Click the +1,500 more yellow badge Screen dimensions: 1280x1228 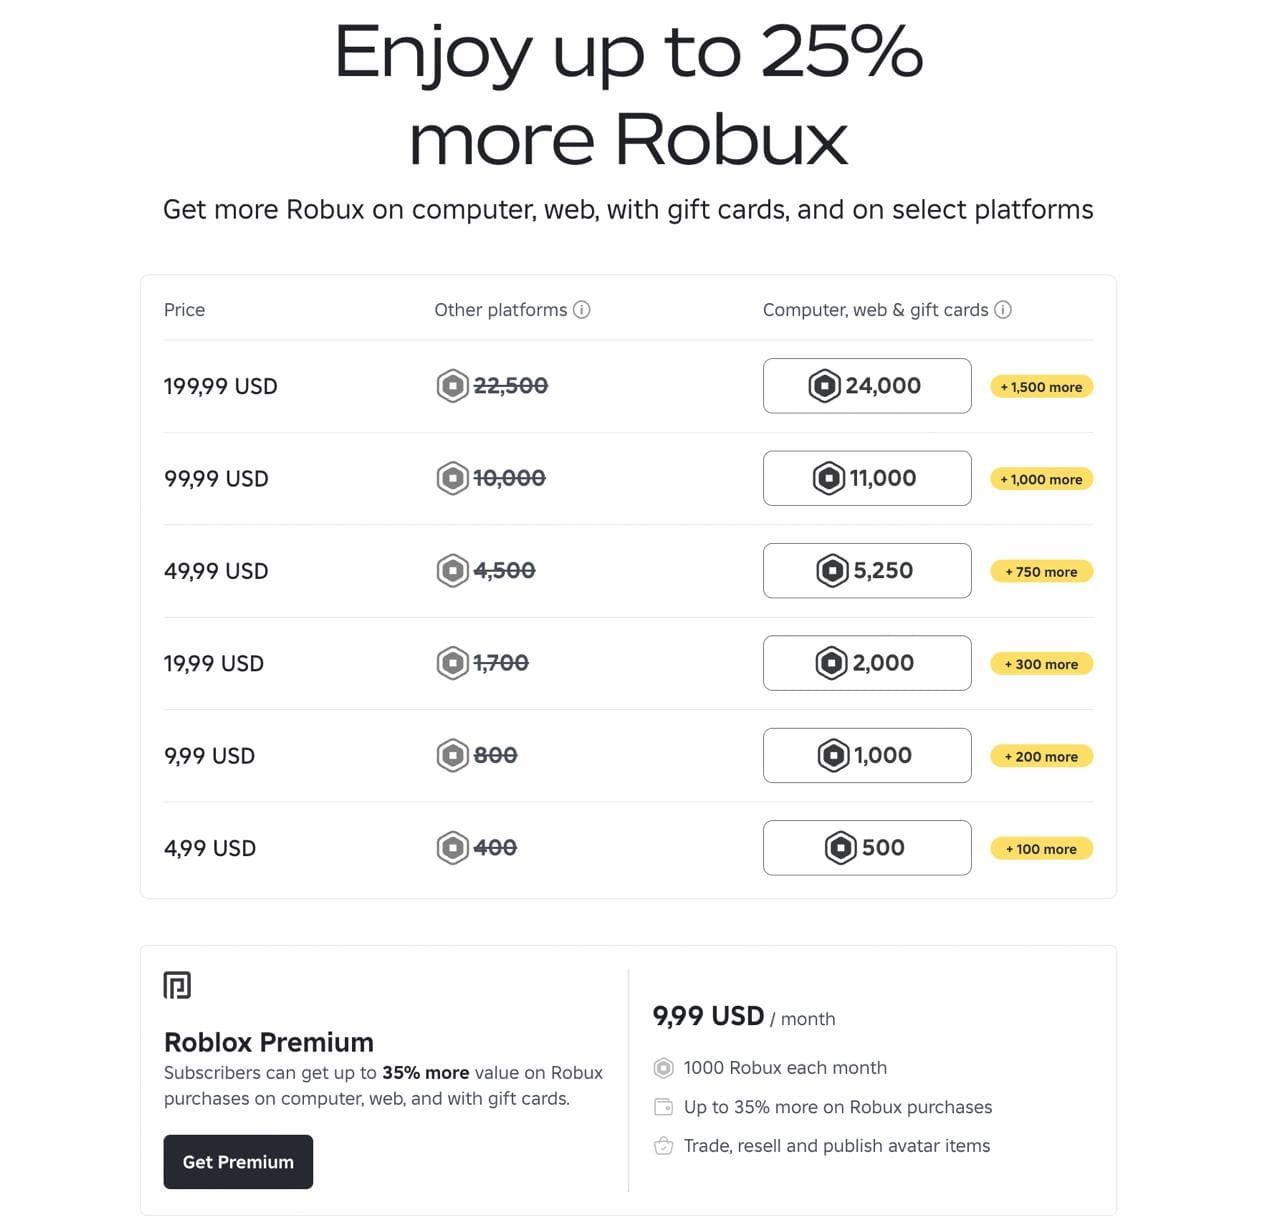point(1041,387)
